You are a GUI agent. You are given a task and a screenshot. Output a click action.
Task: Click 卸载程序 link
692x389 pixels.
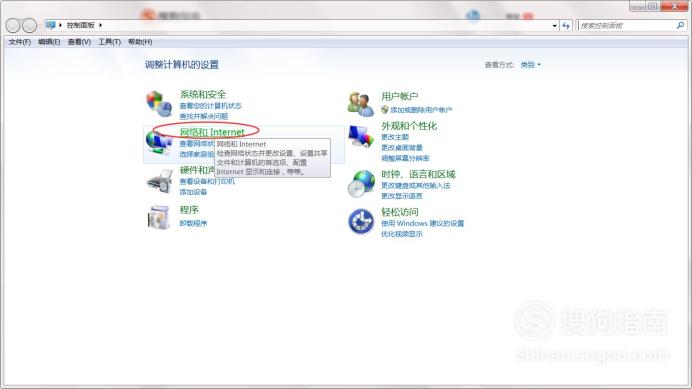pyautogui.click(x=193, y=223)
